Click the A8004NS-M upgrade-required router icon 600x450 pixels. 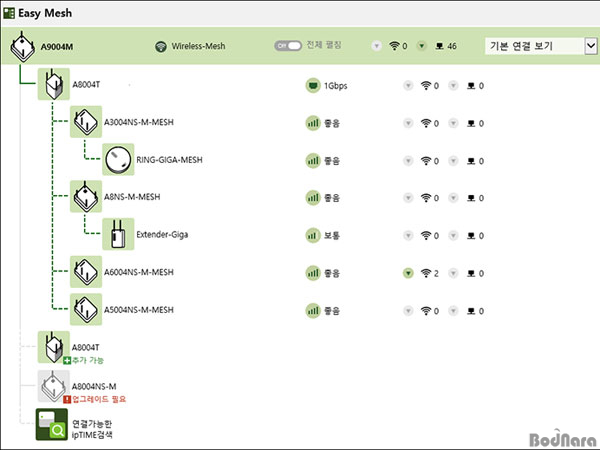point(52,385)
